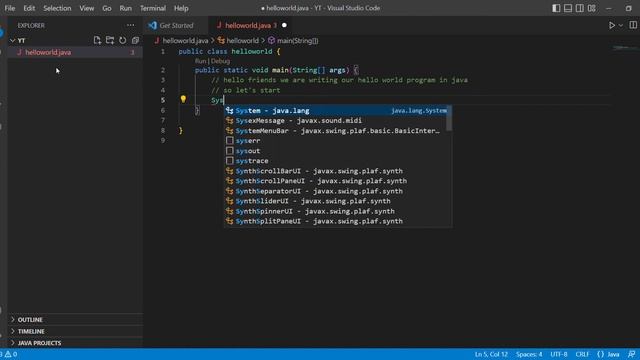
Task: Click the suggestion list scrollbar thumb
Action: coord(449,118)
